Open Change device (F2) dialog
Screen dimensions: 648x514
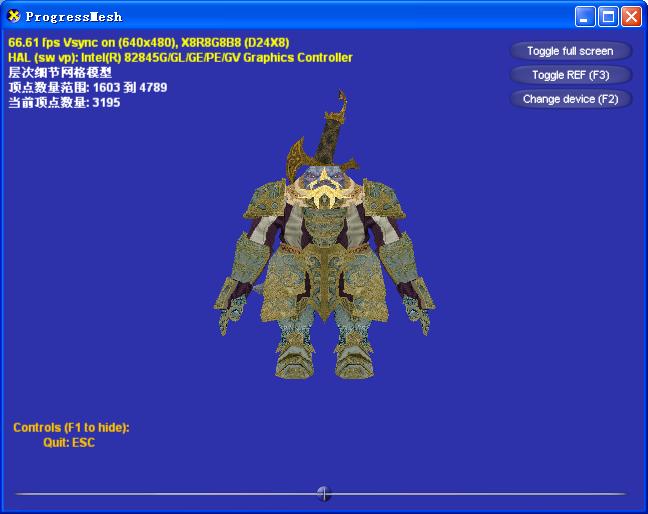click(x=571, y=99)
